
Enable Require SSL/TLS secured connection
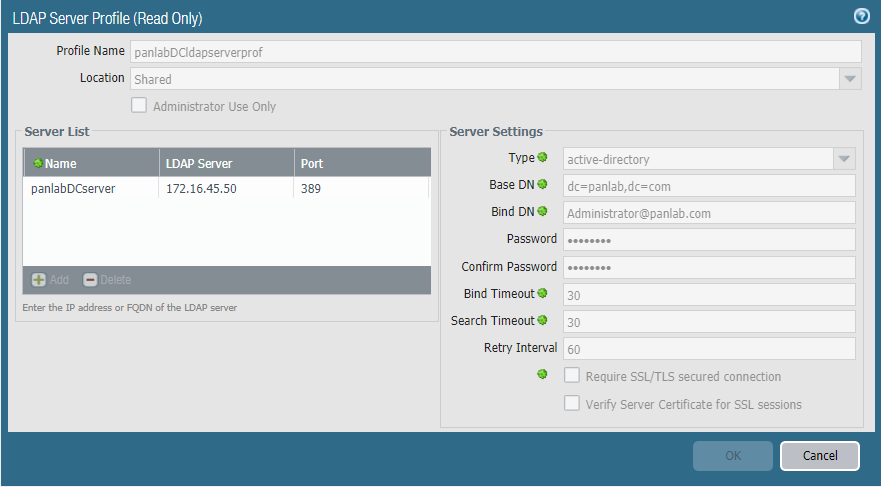(x=572, y=375)
